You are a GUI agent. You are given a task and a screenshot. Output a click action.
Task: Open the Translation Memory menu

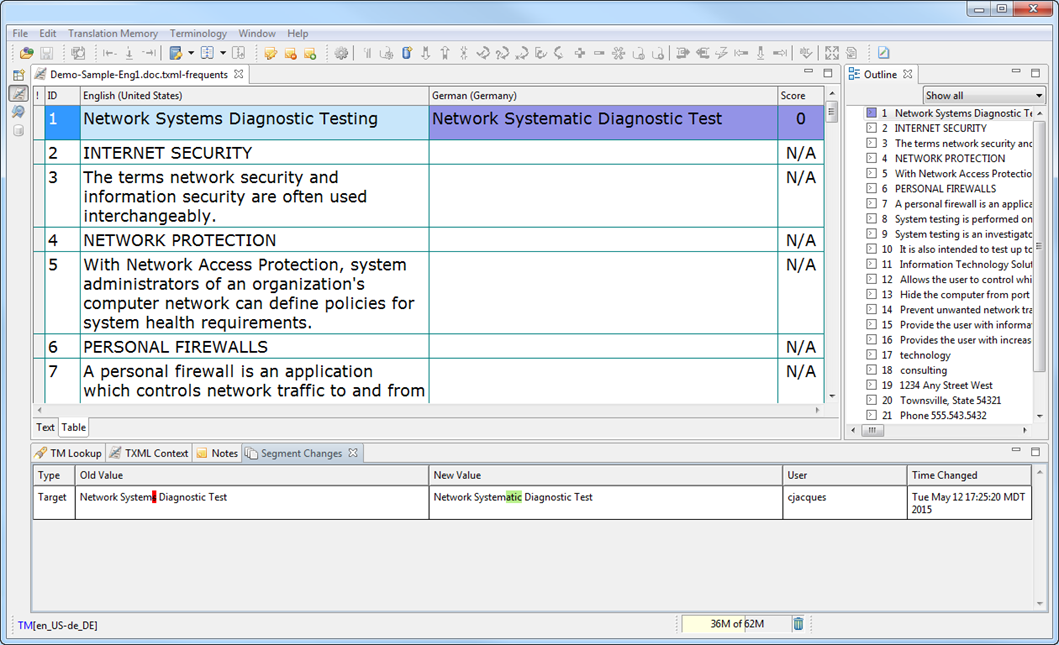(113, 33)
